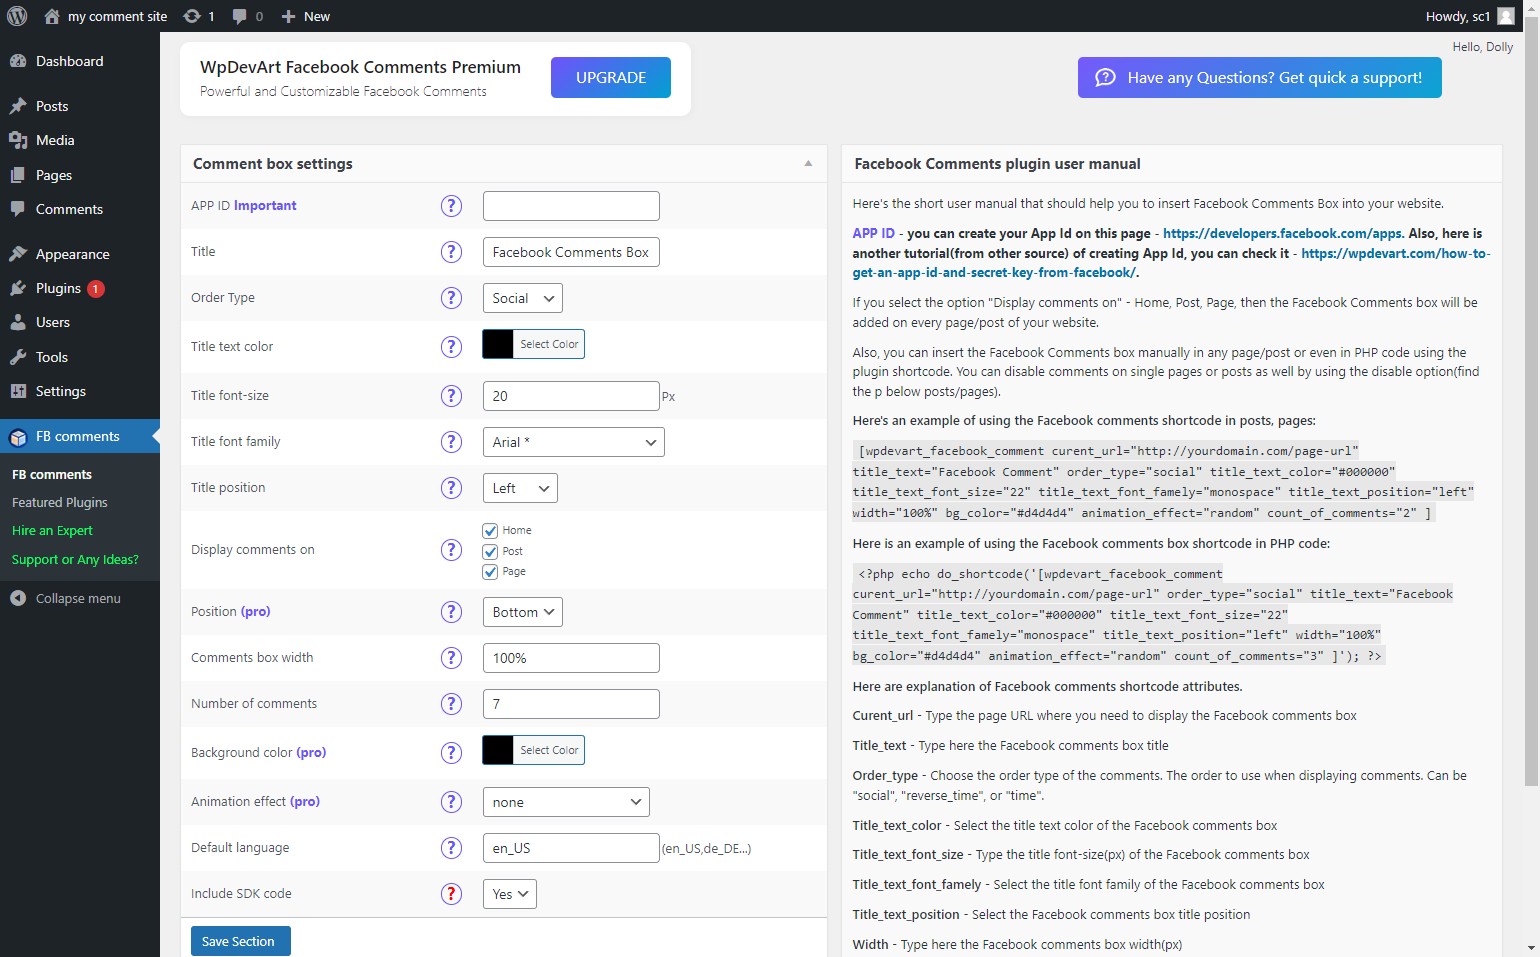Click the FB comments cube icon
1540x957 pixels.
[18, 437]
